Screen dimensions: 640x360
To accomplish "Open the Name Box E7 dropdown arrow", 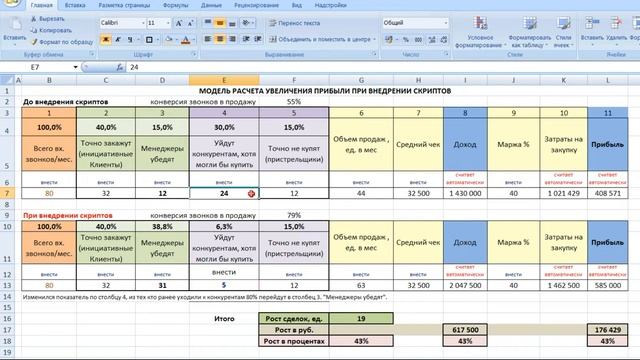I will tap(76, 67).
